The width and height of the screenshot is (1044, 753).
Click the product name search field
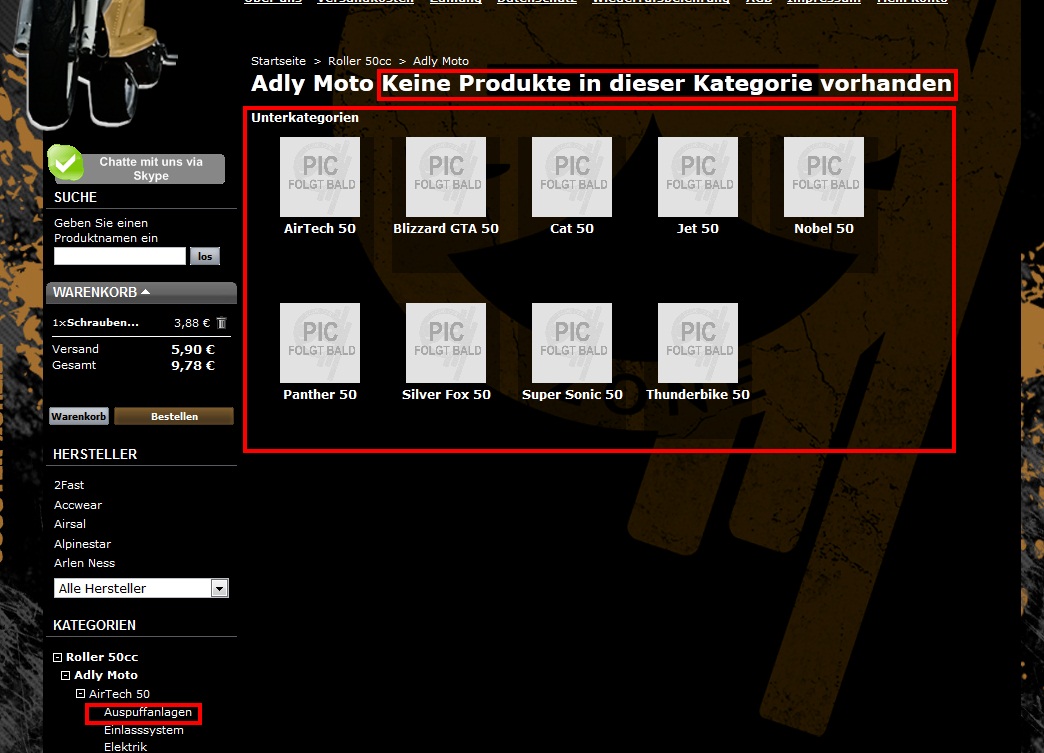click(x=120, y=256)
